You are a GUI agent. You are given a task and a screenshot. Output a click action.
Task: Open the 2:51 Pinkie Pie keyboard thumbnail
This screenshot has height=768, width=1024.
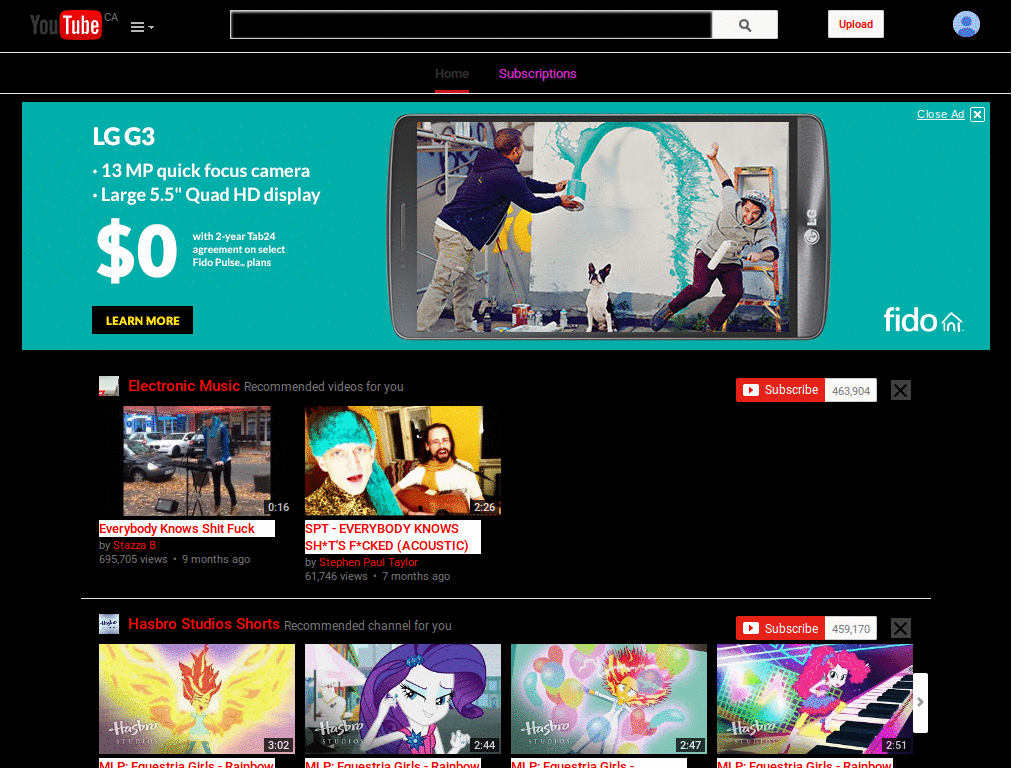pyautogui.click(x=815, y=699)
